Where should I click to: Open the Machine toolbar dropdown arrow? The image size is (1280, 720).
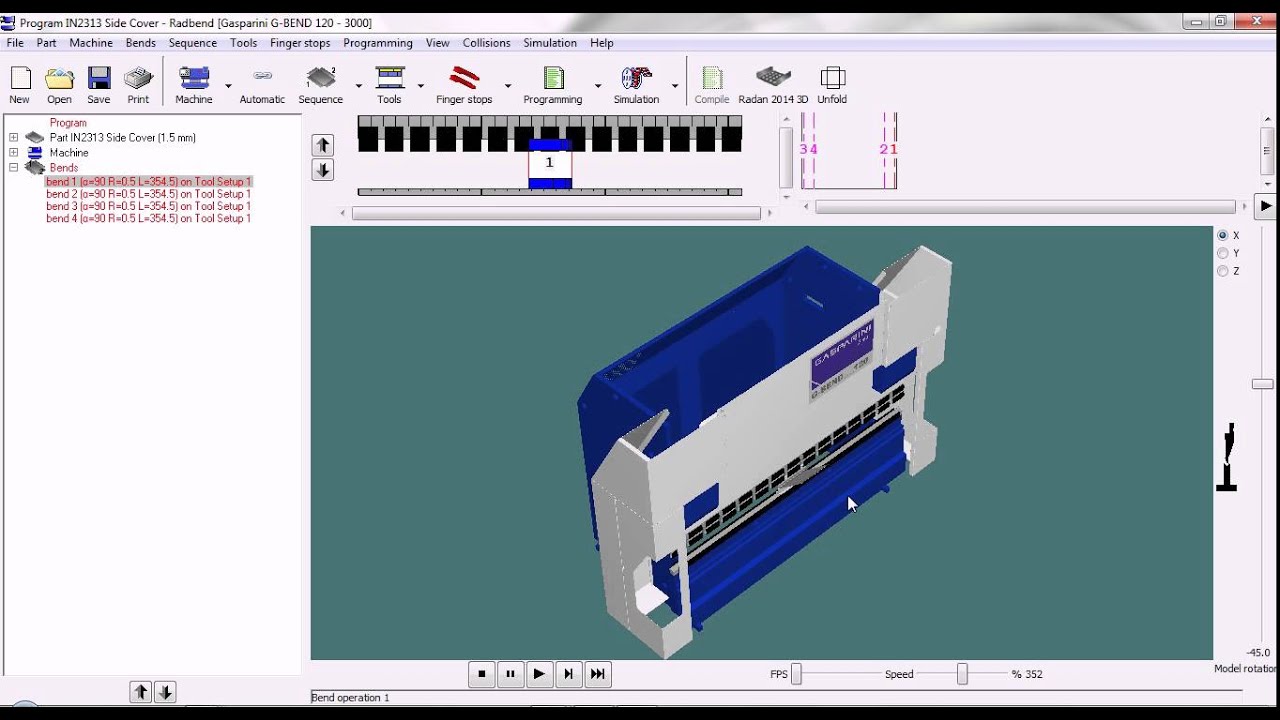point(228,86)
